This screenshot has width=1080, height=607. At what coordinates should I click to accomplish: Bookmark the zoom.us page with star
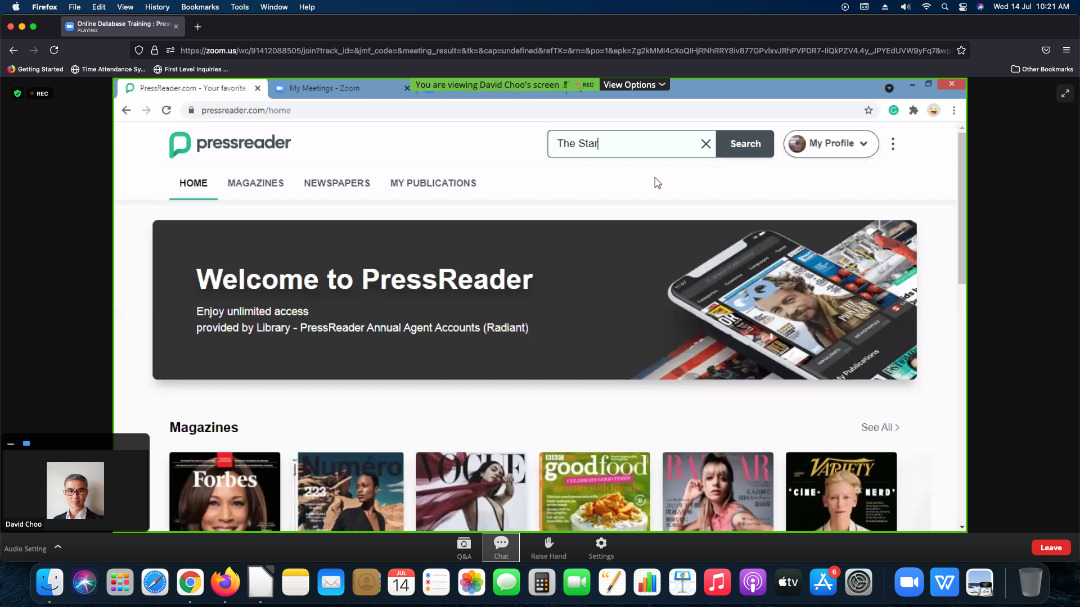point(962,50)
